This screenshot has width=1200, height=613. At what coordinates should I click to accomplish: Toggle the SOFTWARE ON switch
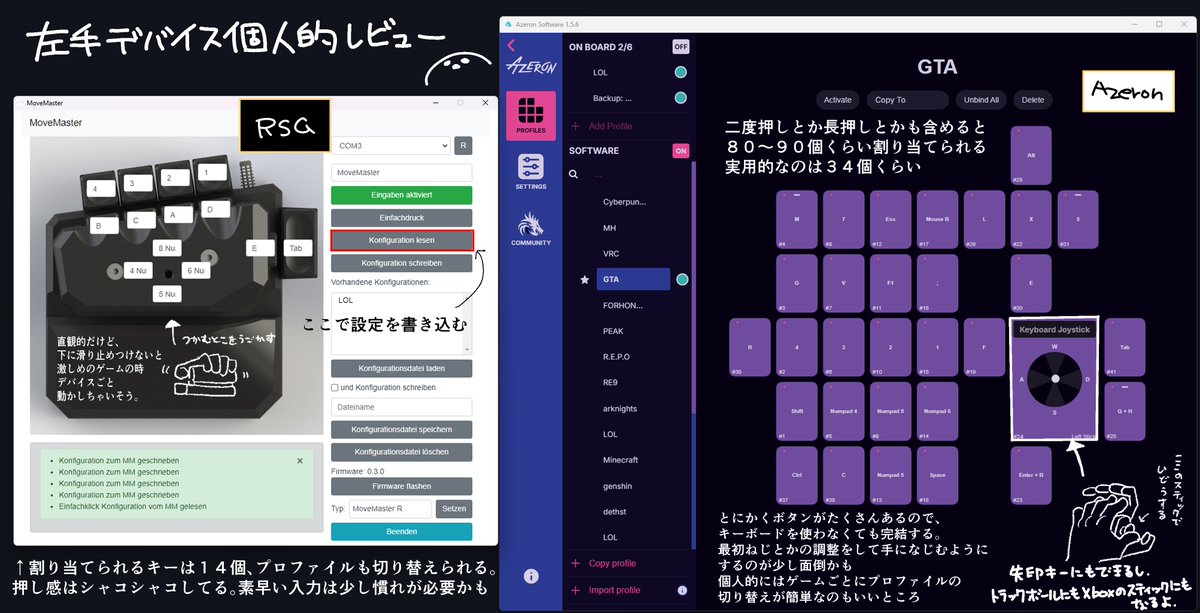click(x=682, y=150)
